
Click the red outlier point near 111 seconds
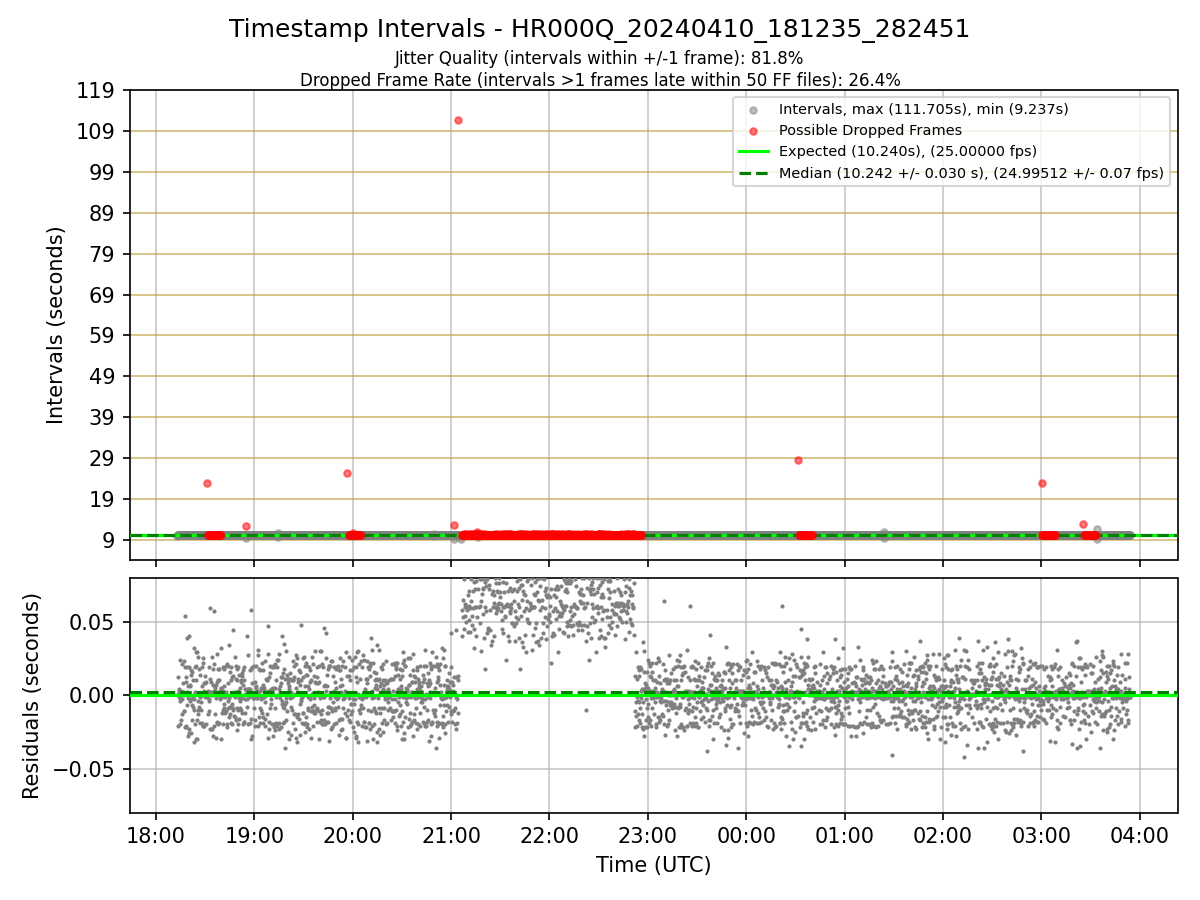[458, 120]
